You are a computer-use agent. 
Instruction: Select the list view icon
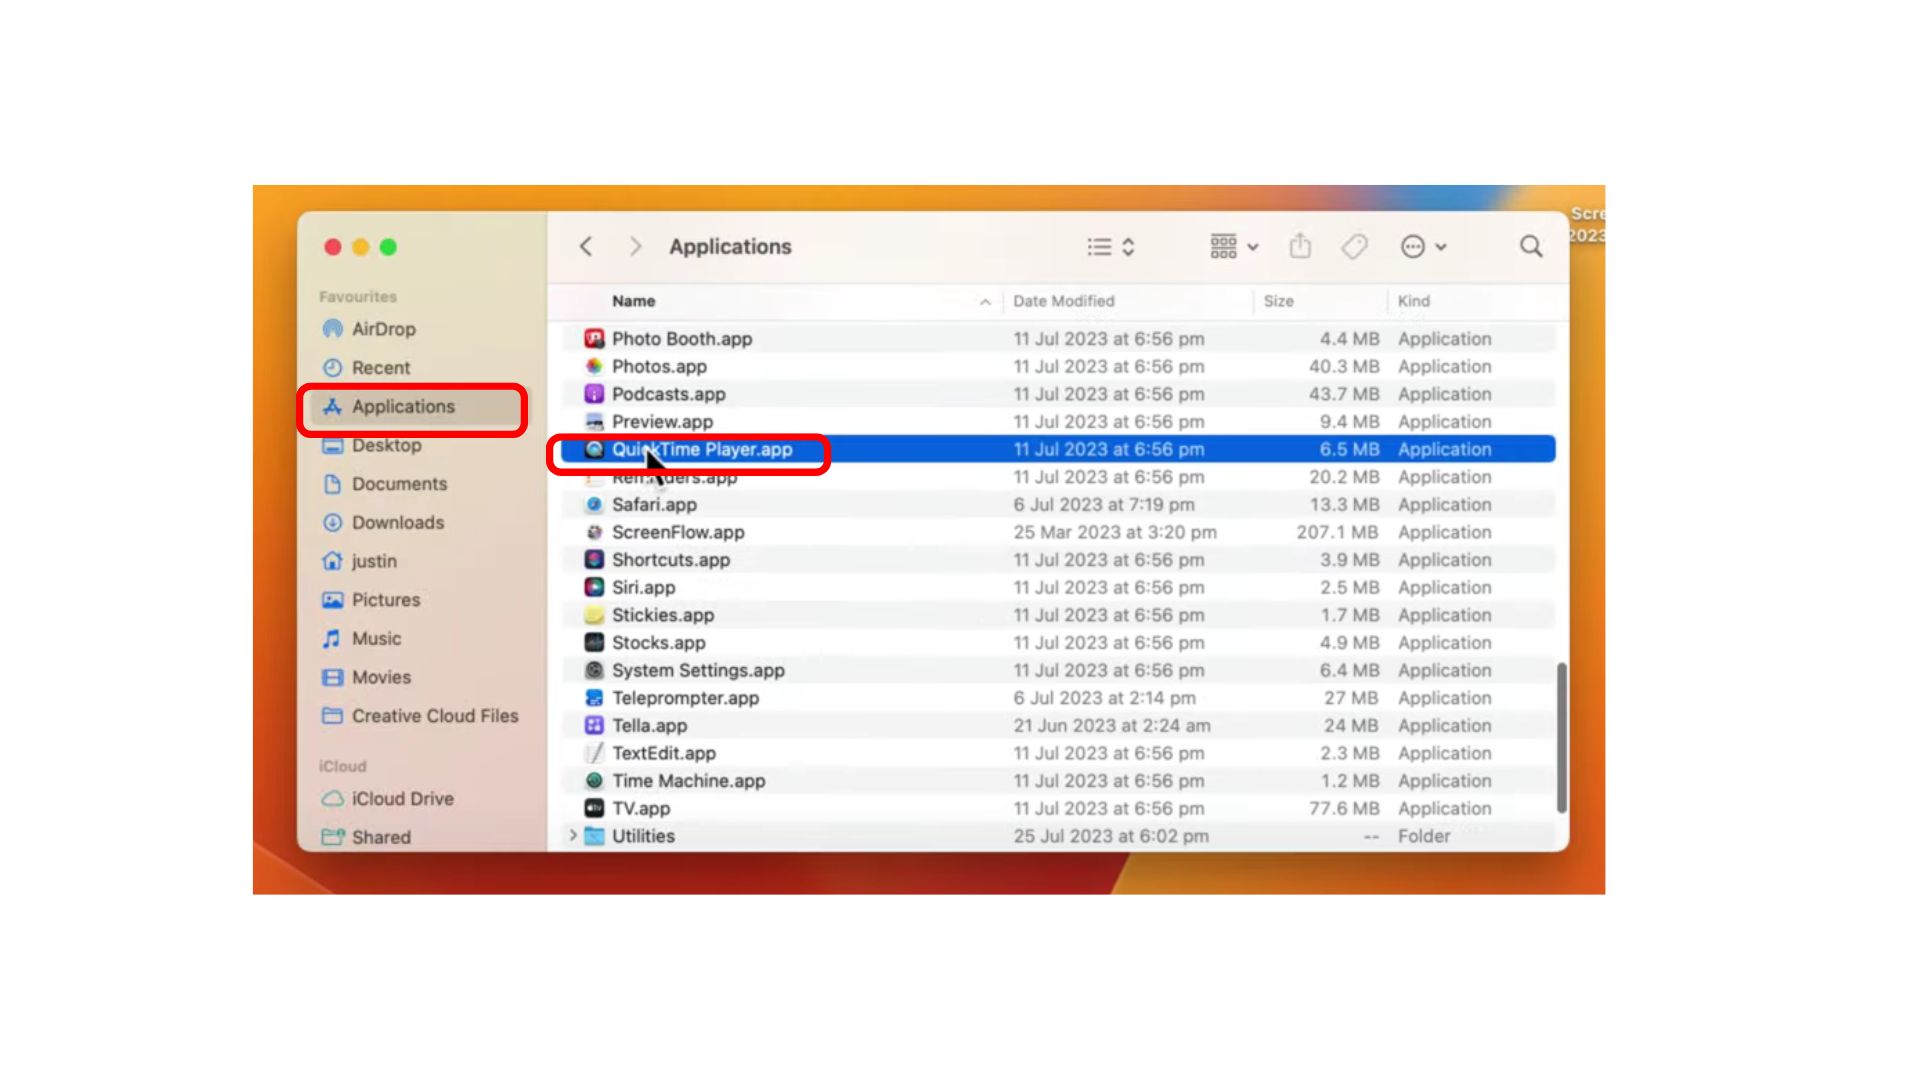click(1100, 246)
